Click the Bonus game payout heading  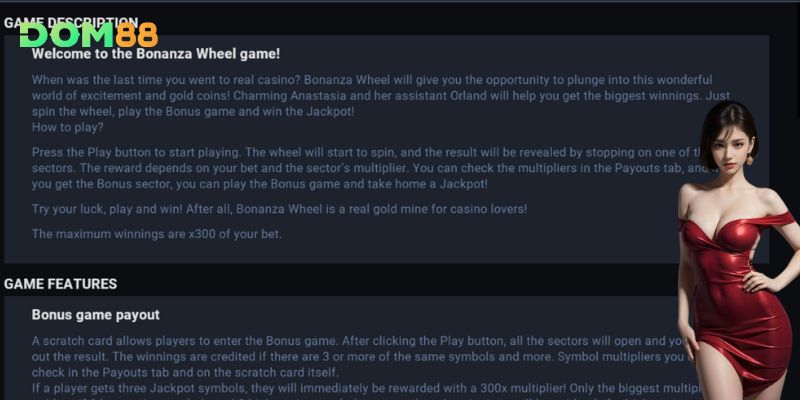tap(95, 315)
